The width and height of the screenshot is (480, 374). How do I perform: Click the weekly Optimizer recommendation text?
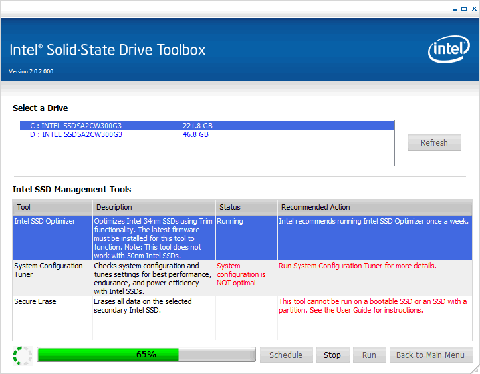pyautogui.click(x=374, y=221)
